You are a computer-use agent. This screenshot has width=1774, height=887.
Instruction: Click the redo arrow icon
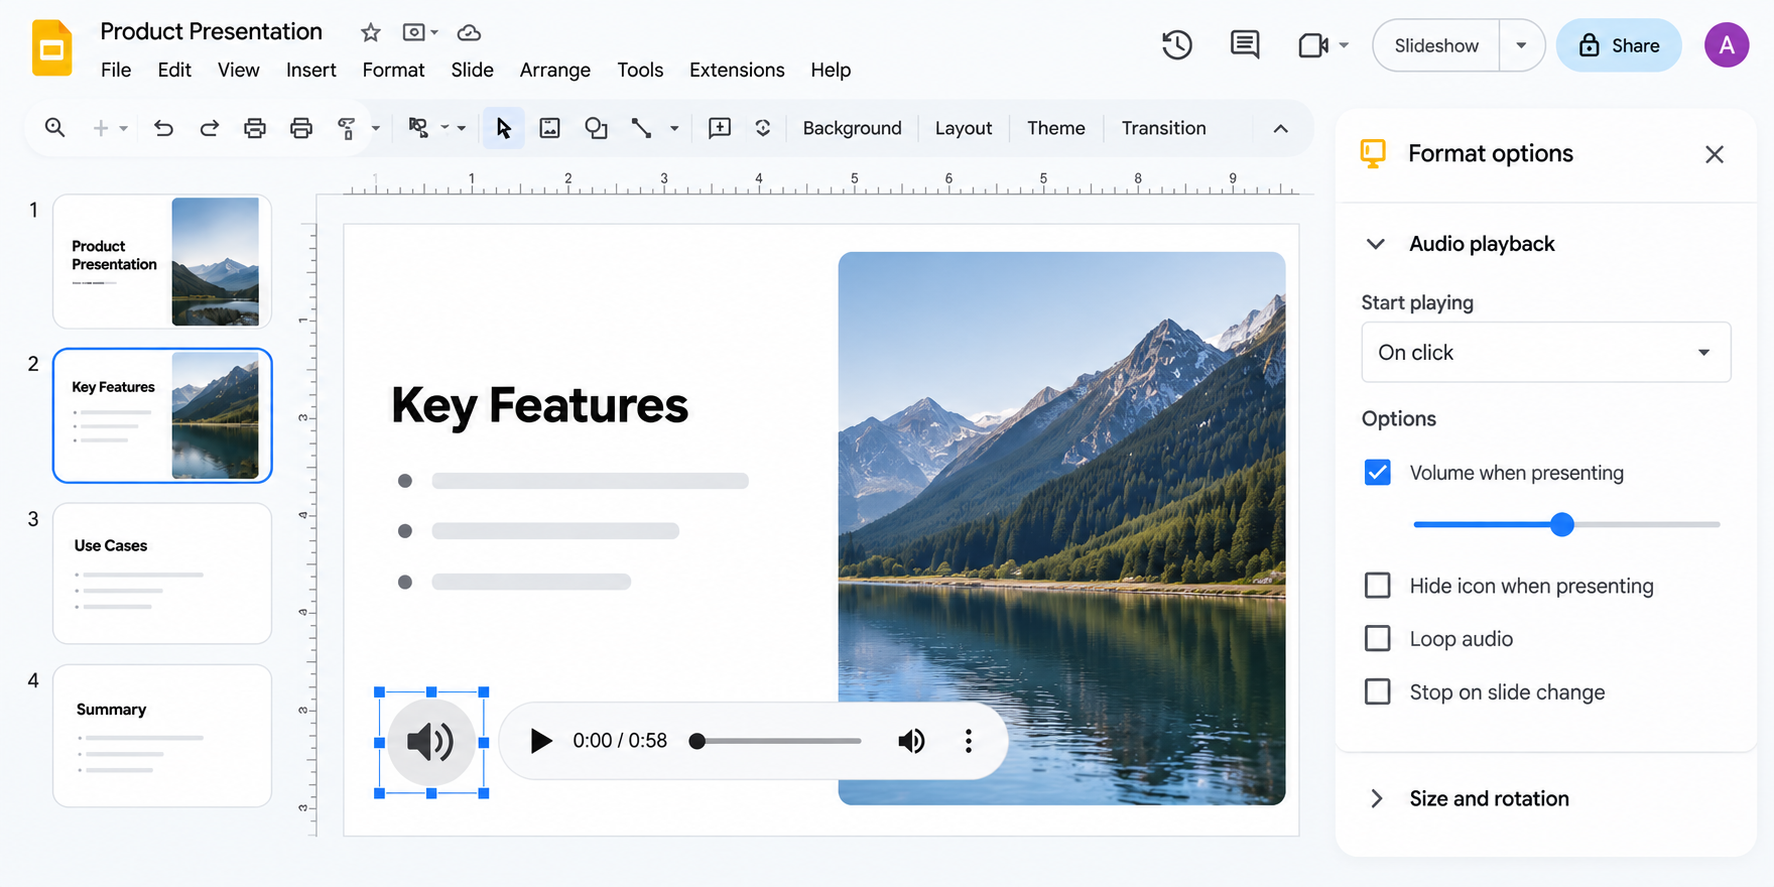click(209, 128)
